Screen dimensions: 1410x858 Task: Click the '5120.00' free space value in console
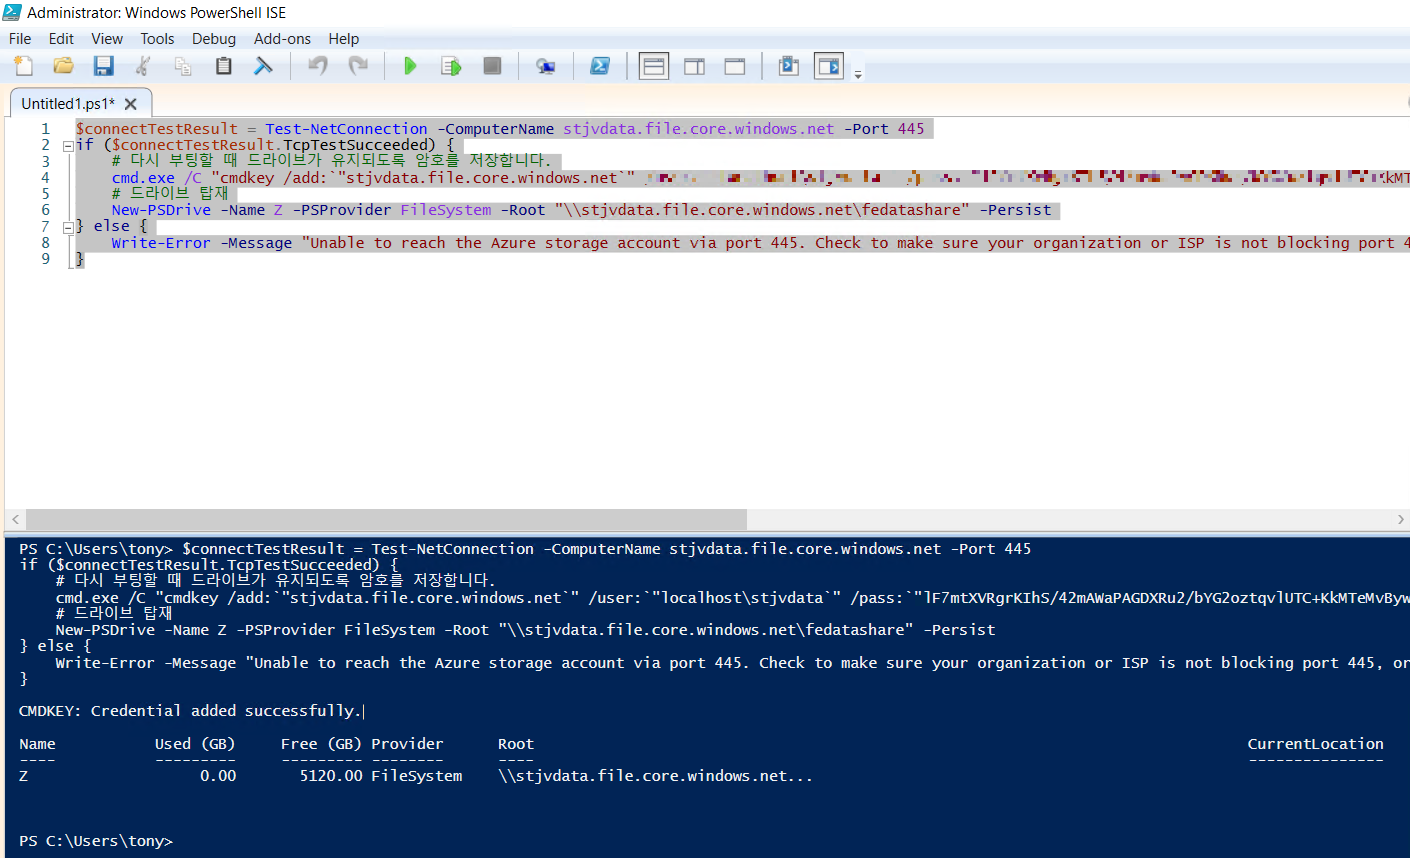[x=331, y=776]
